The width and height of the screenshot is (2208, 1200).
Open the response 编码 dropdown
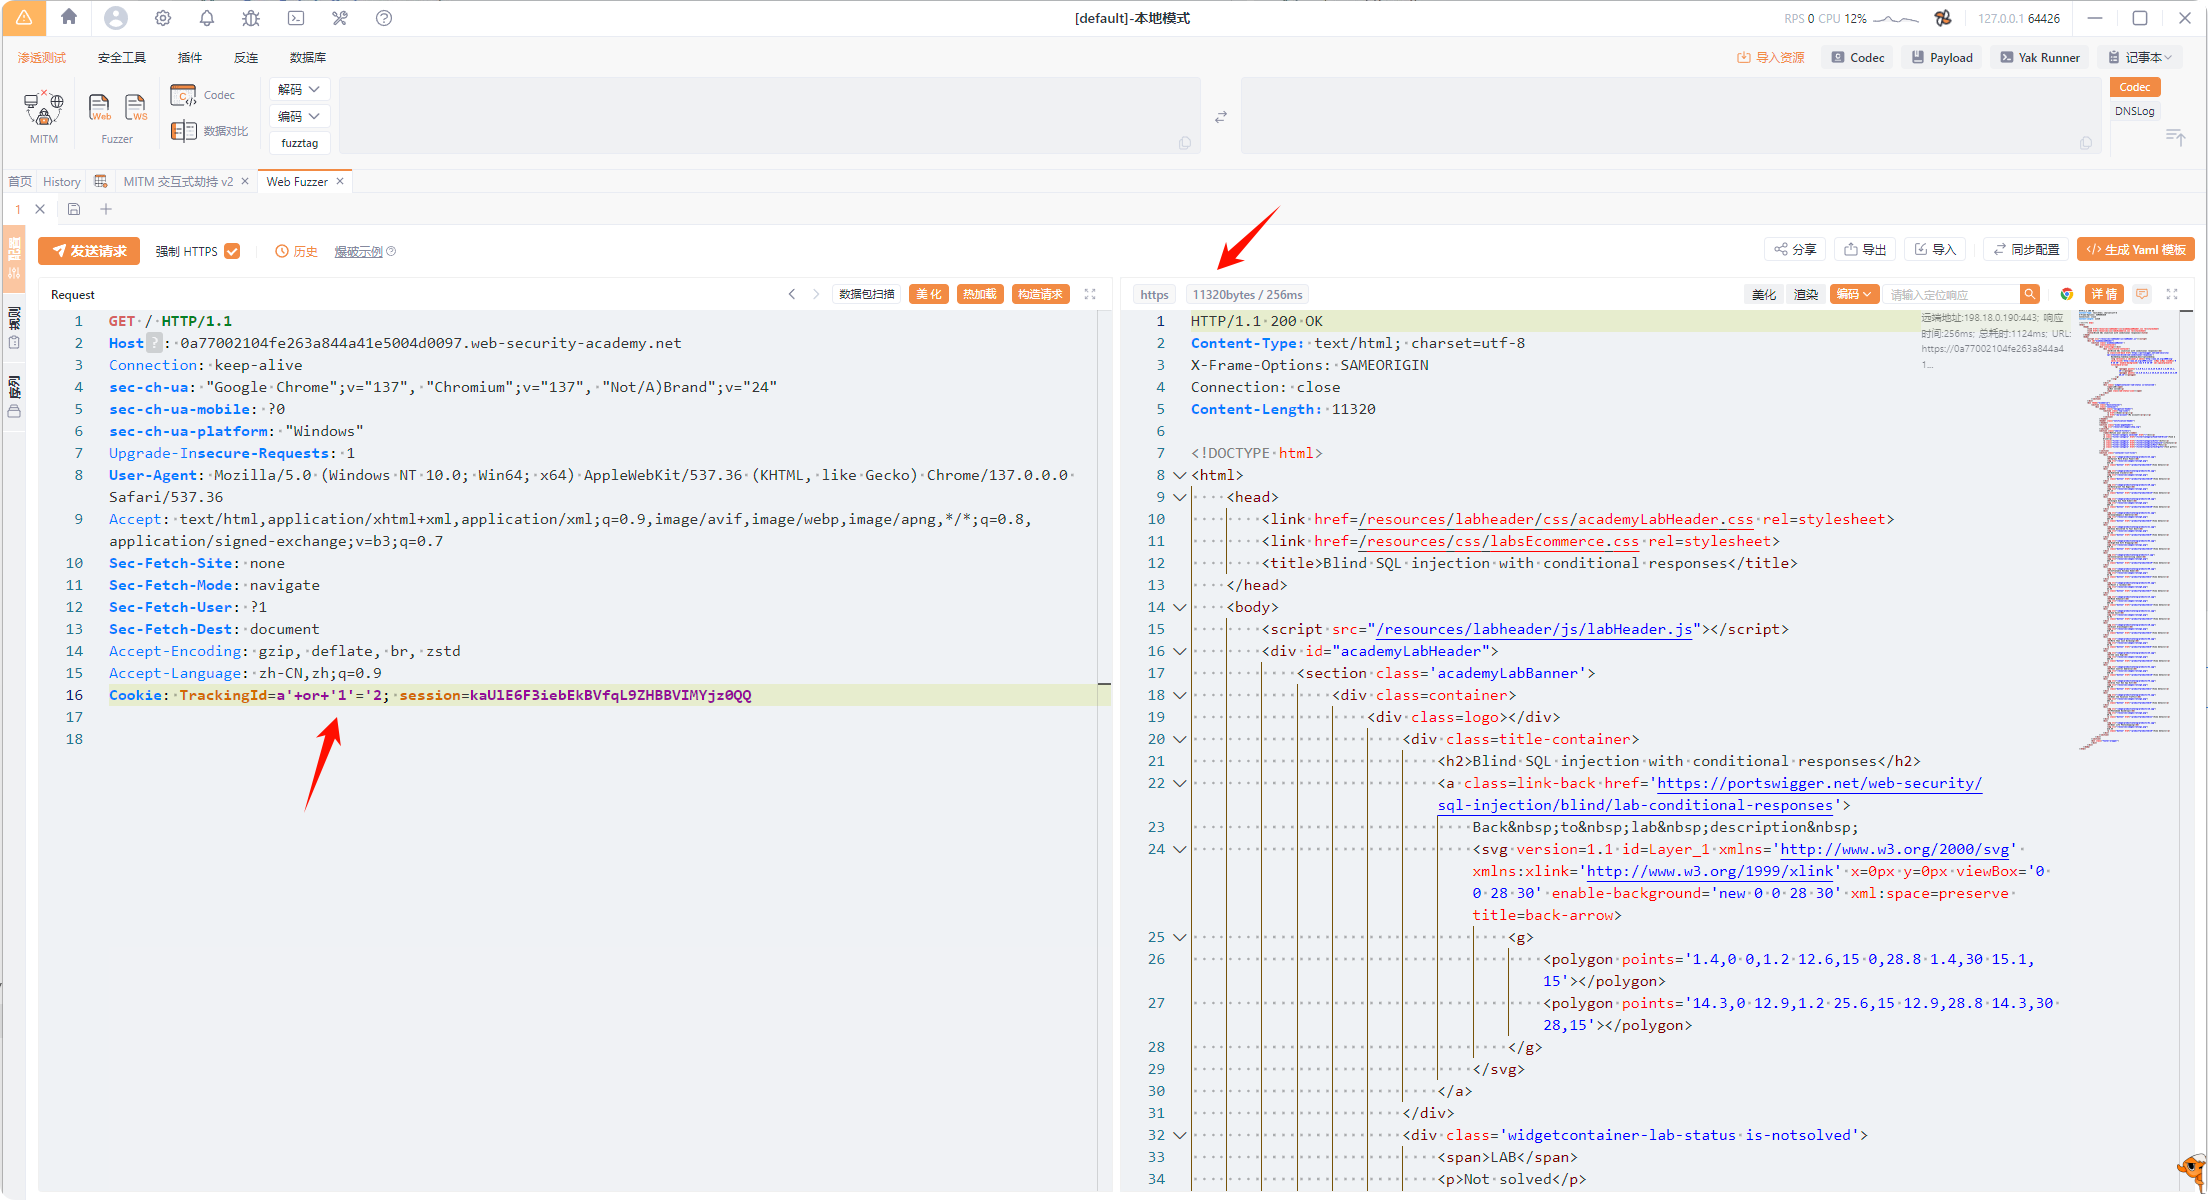click(1853, 294)
